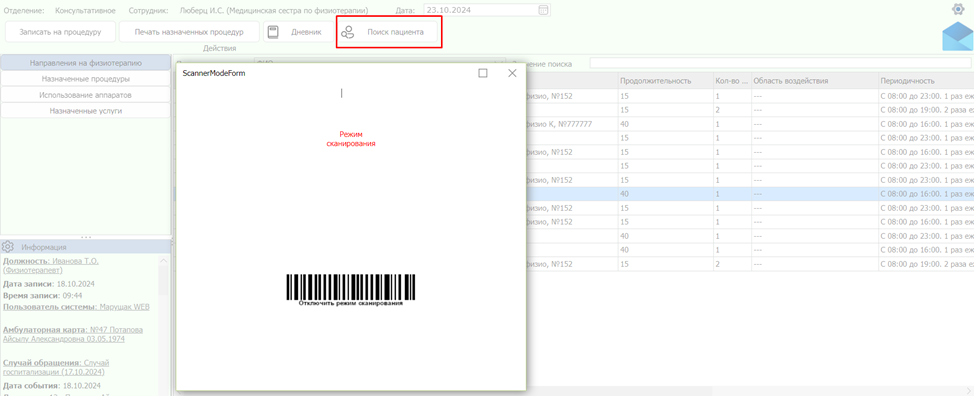974x396 pixels.
Task: Open Амбулаторная карта №47 Потапова link
Action: pos(73,334)
